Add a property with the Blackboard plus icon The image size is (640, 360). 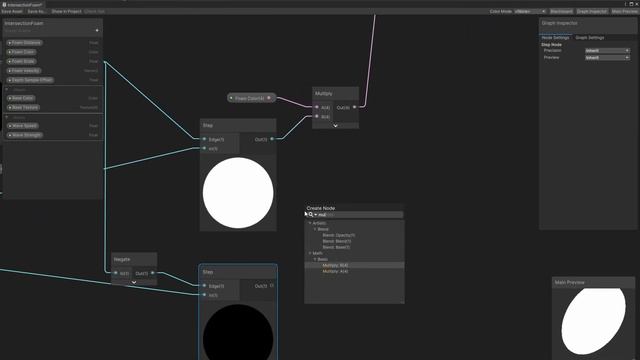tap(97, 30)
